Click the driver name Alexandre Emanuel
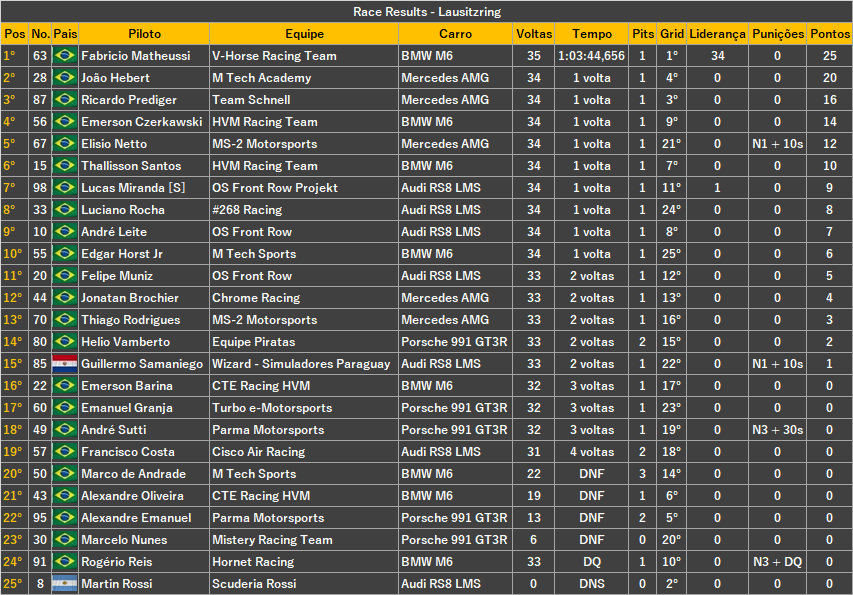This screenshot has width=853, height=595. click(136, 518)
